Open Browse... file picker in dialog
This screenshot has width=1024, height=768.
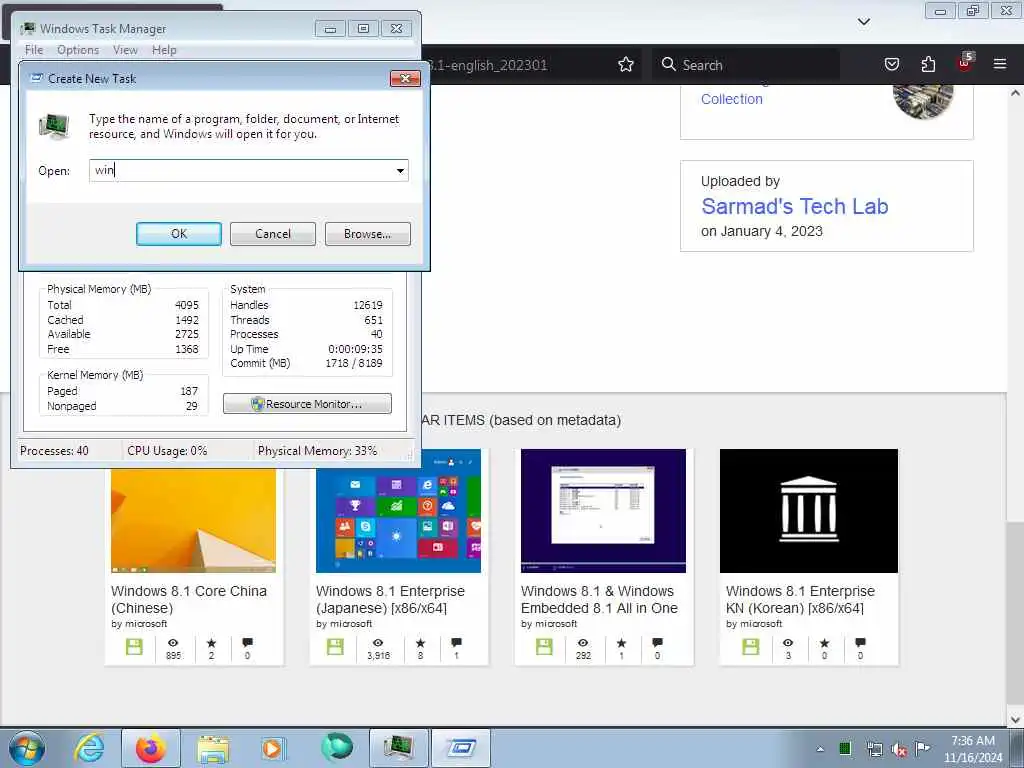click(x=367, y=234)
